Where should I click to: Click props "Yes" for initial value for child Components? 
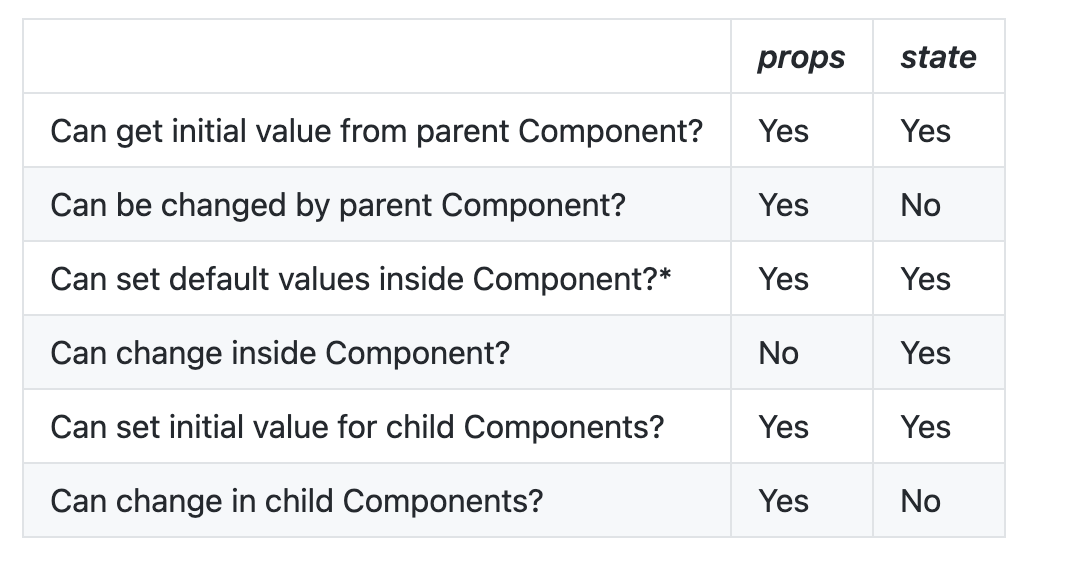click(x=783, y=427)
